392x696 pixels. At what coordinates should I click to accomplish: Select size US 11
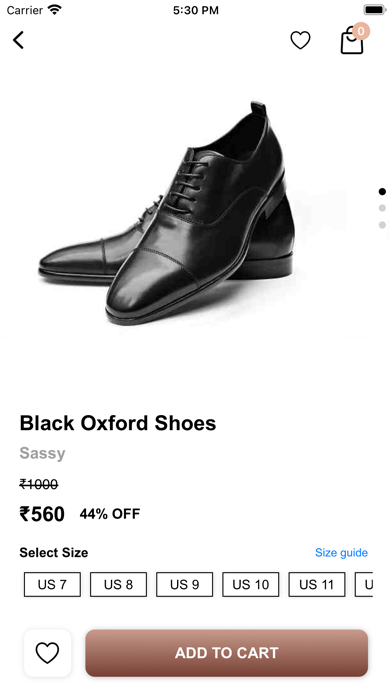tap(317, 584)
